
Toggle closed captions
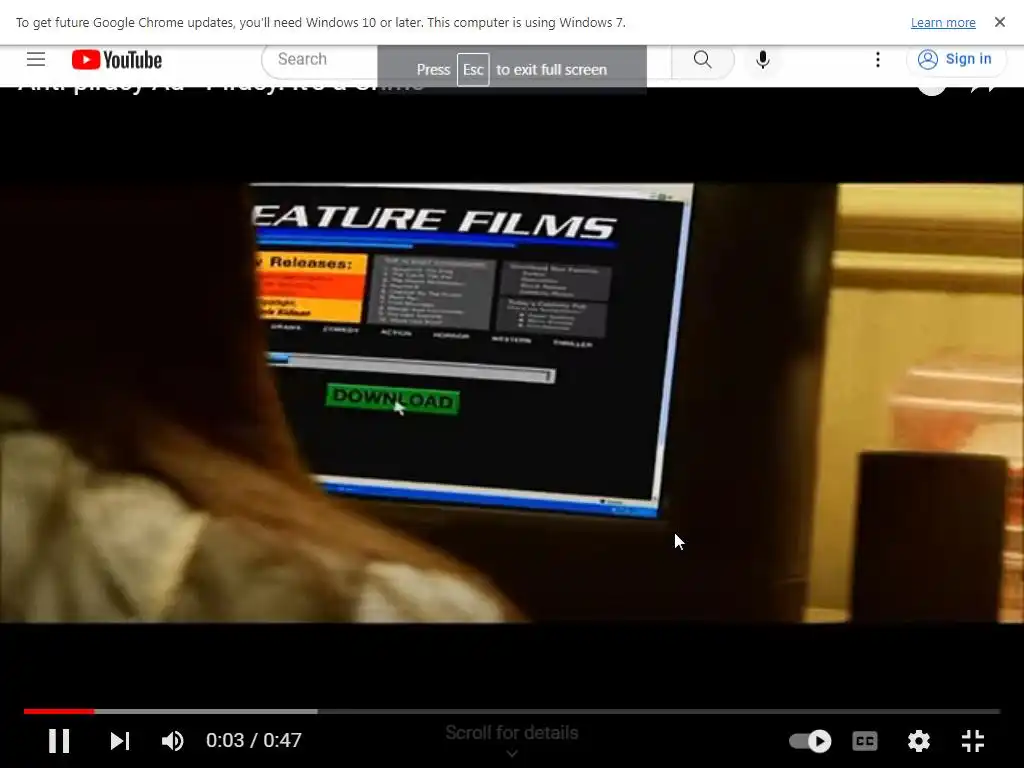865,741
